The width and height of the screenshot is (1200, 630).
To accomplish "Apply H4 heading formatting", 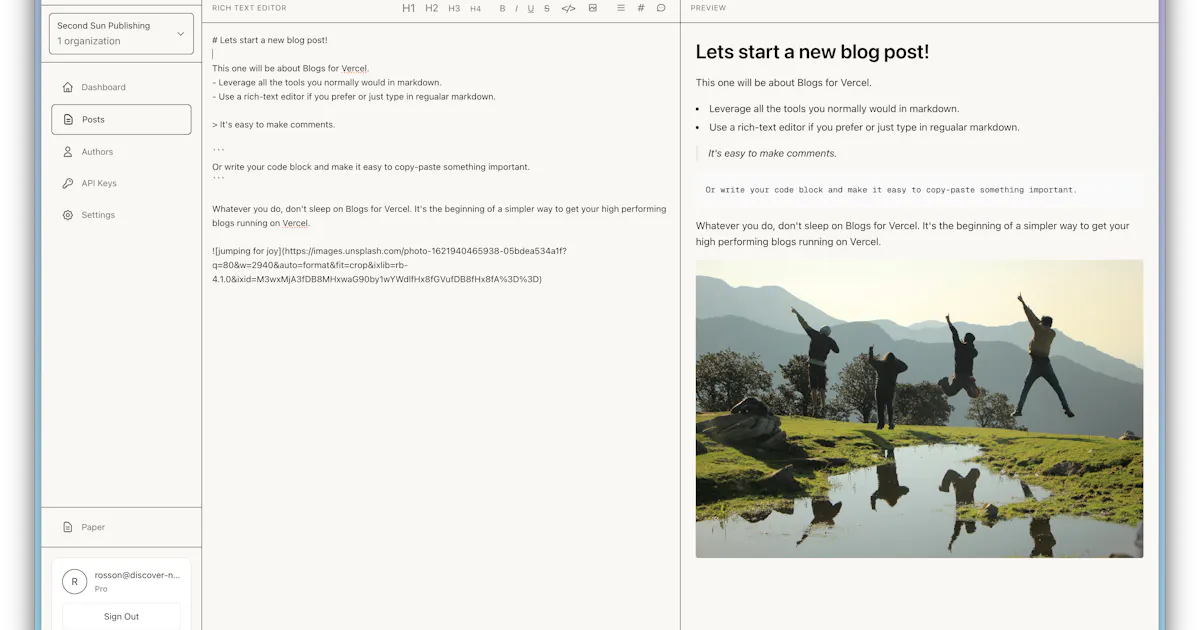I will point(475,8).
